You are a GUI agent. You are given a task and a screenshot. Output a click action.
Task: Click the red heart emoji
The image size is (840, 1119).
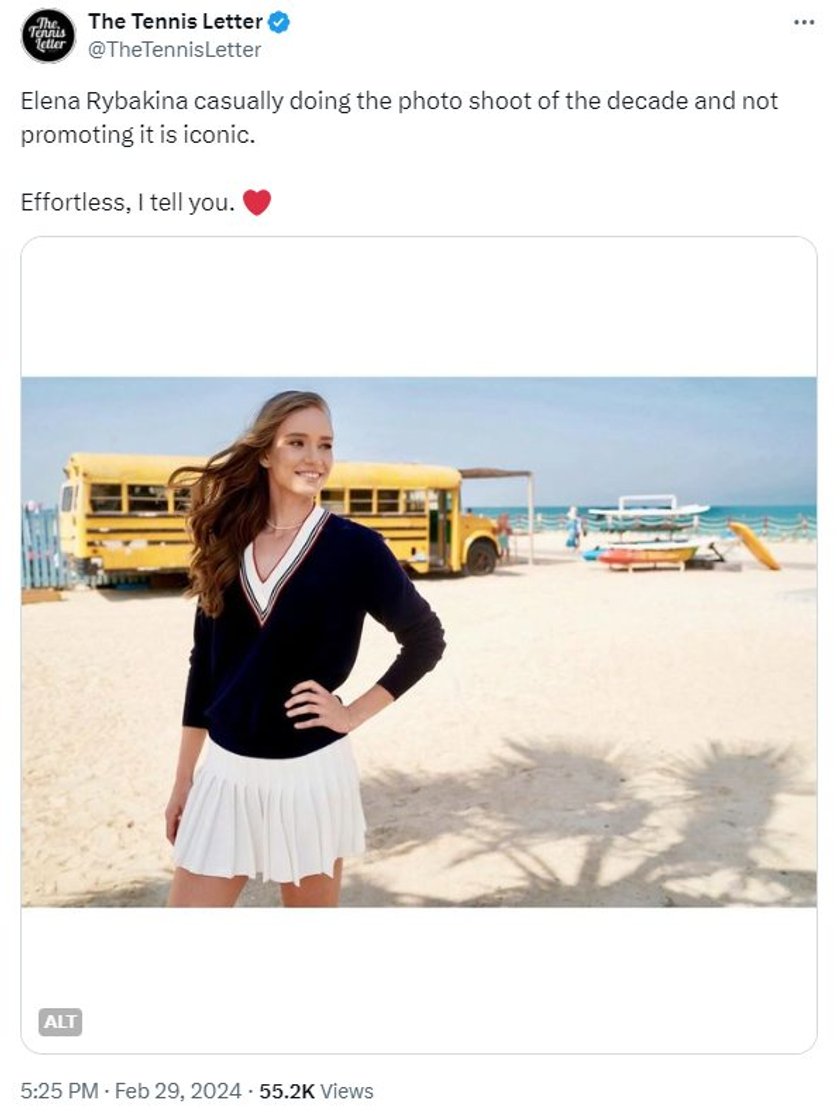(x=257, y=202)
